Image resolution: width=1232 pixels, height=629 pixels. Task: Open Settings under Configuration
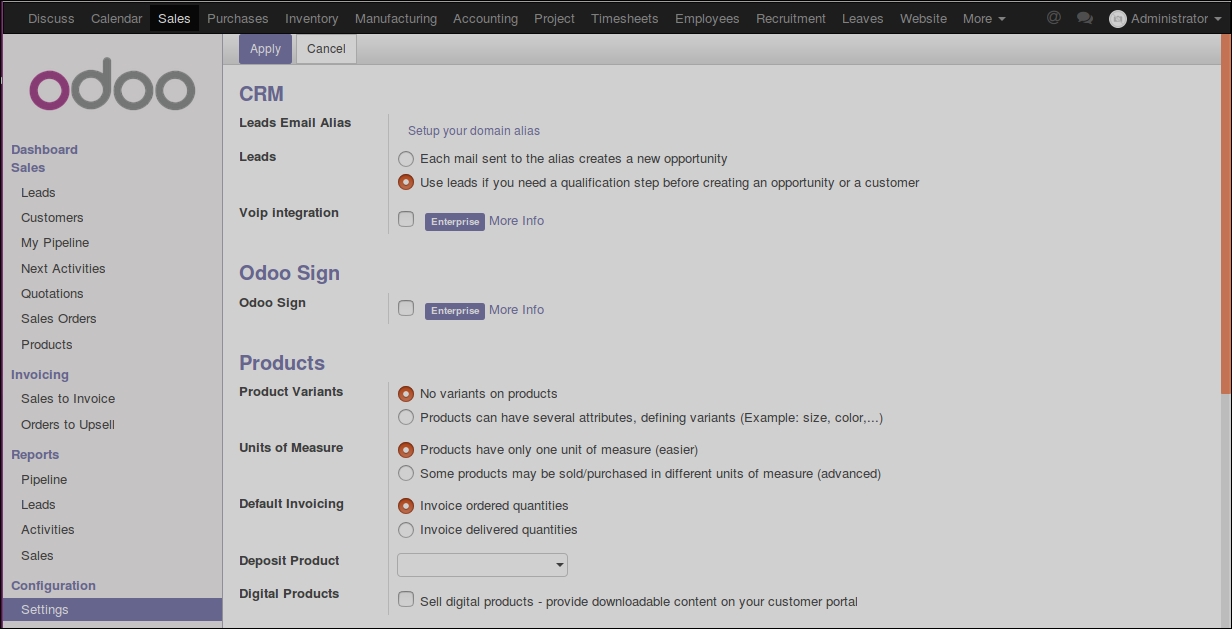[112, 610]
